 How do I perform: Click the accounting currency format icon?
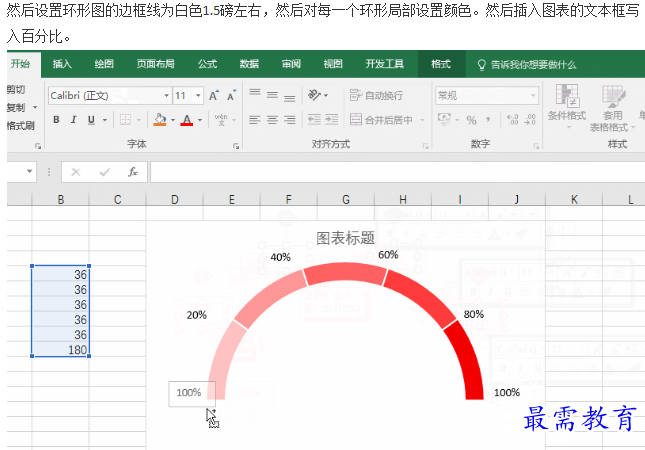point(444,119)
